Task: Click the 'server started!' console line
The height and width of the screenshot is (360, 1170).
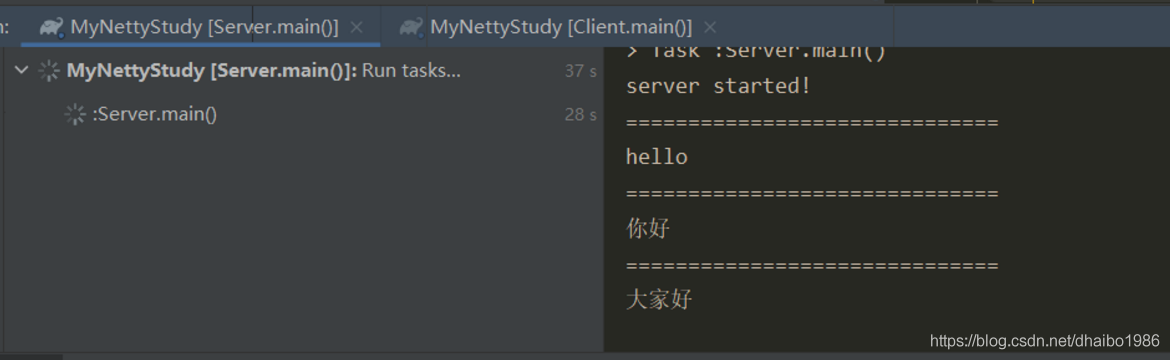Action: pyautogui.click(x=718, y=86)
